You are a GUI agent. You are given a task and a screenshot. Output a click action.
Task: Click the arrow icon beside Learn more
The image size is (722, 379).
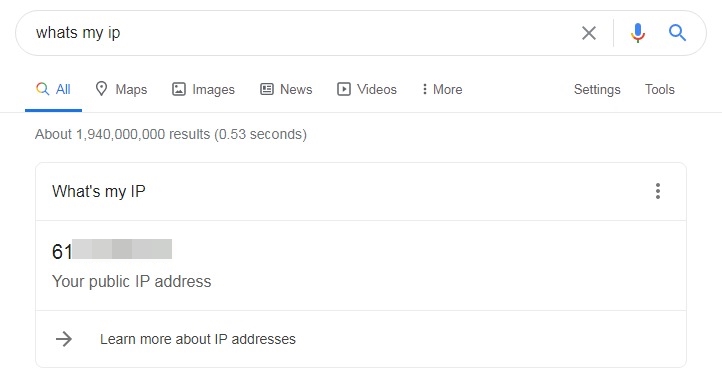pyautogui.click(x=64, y=339)
